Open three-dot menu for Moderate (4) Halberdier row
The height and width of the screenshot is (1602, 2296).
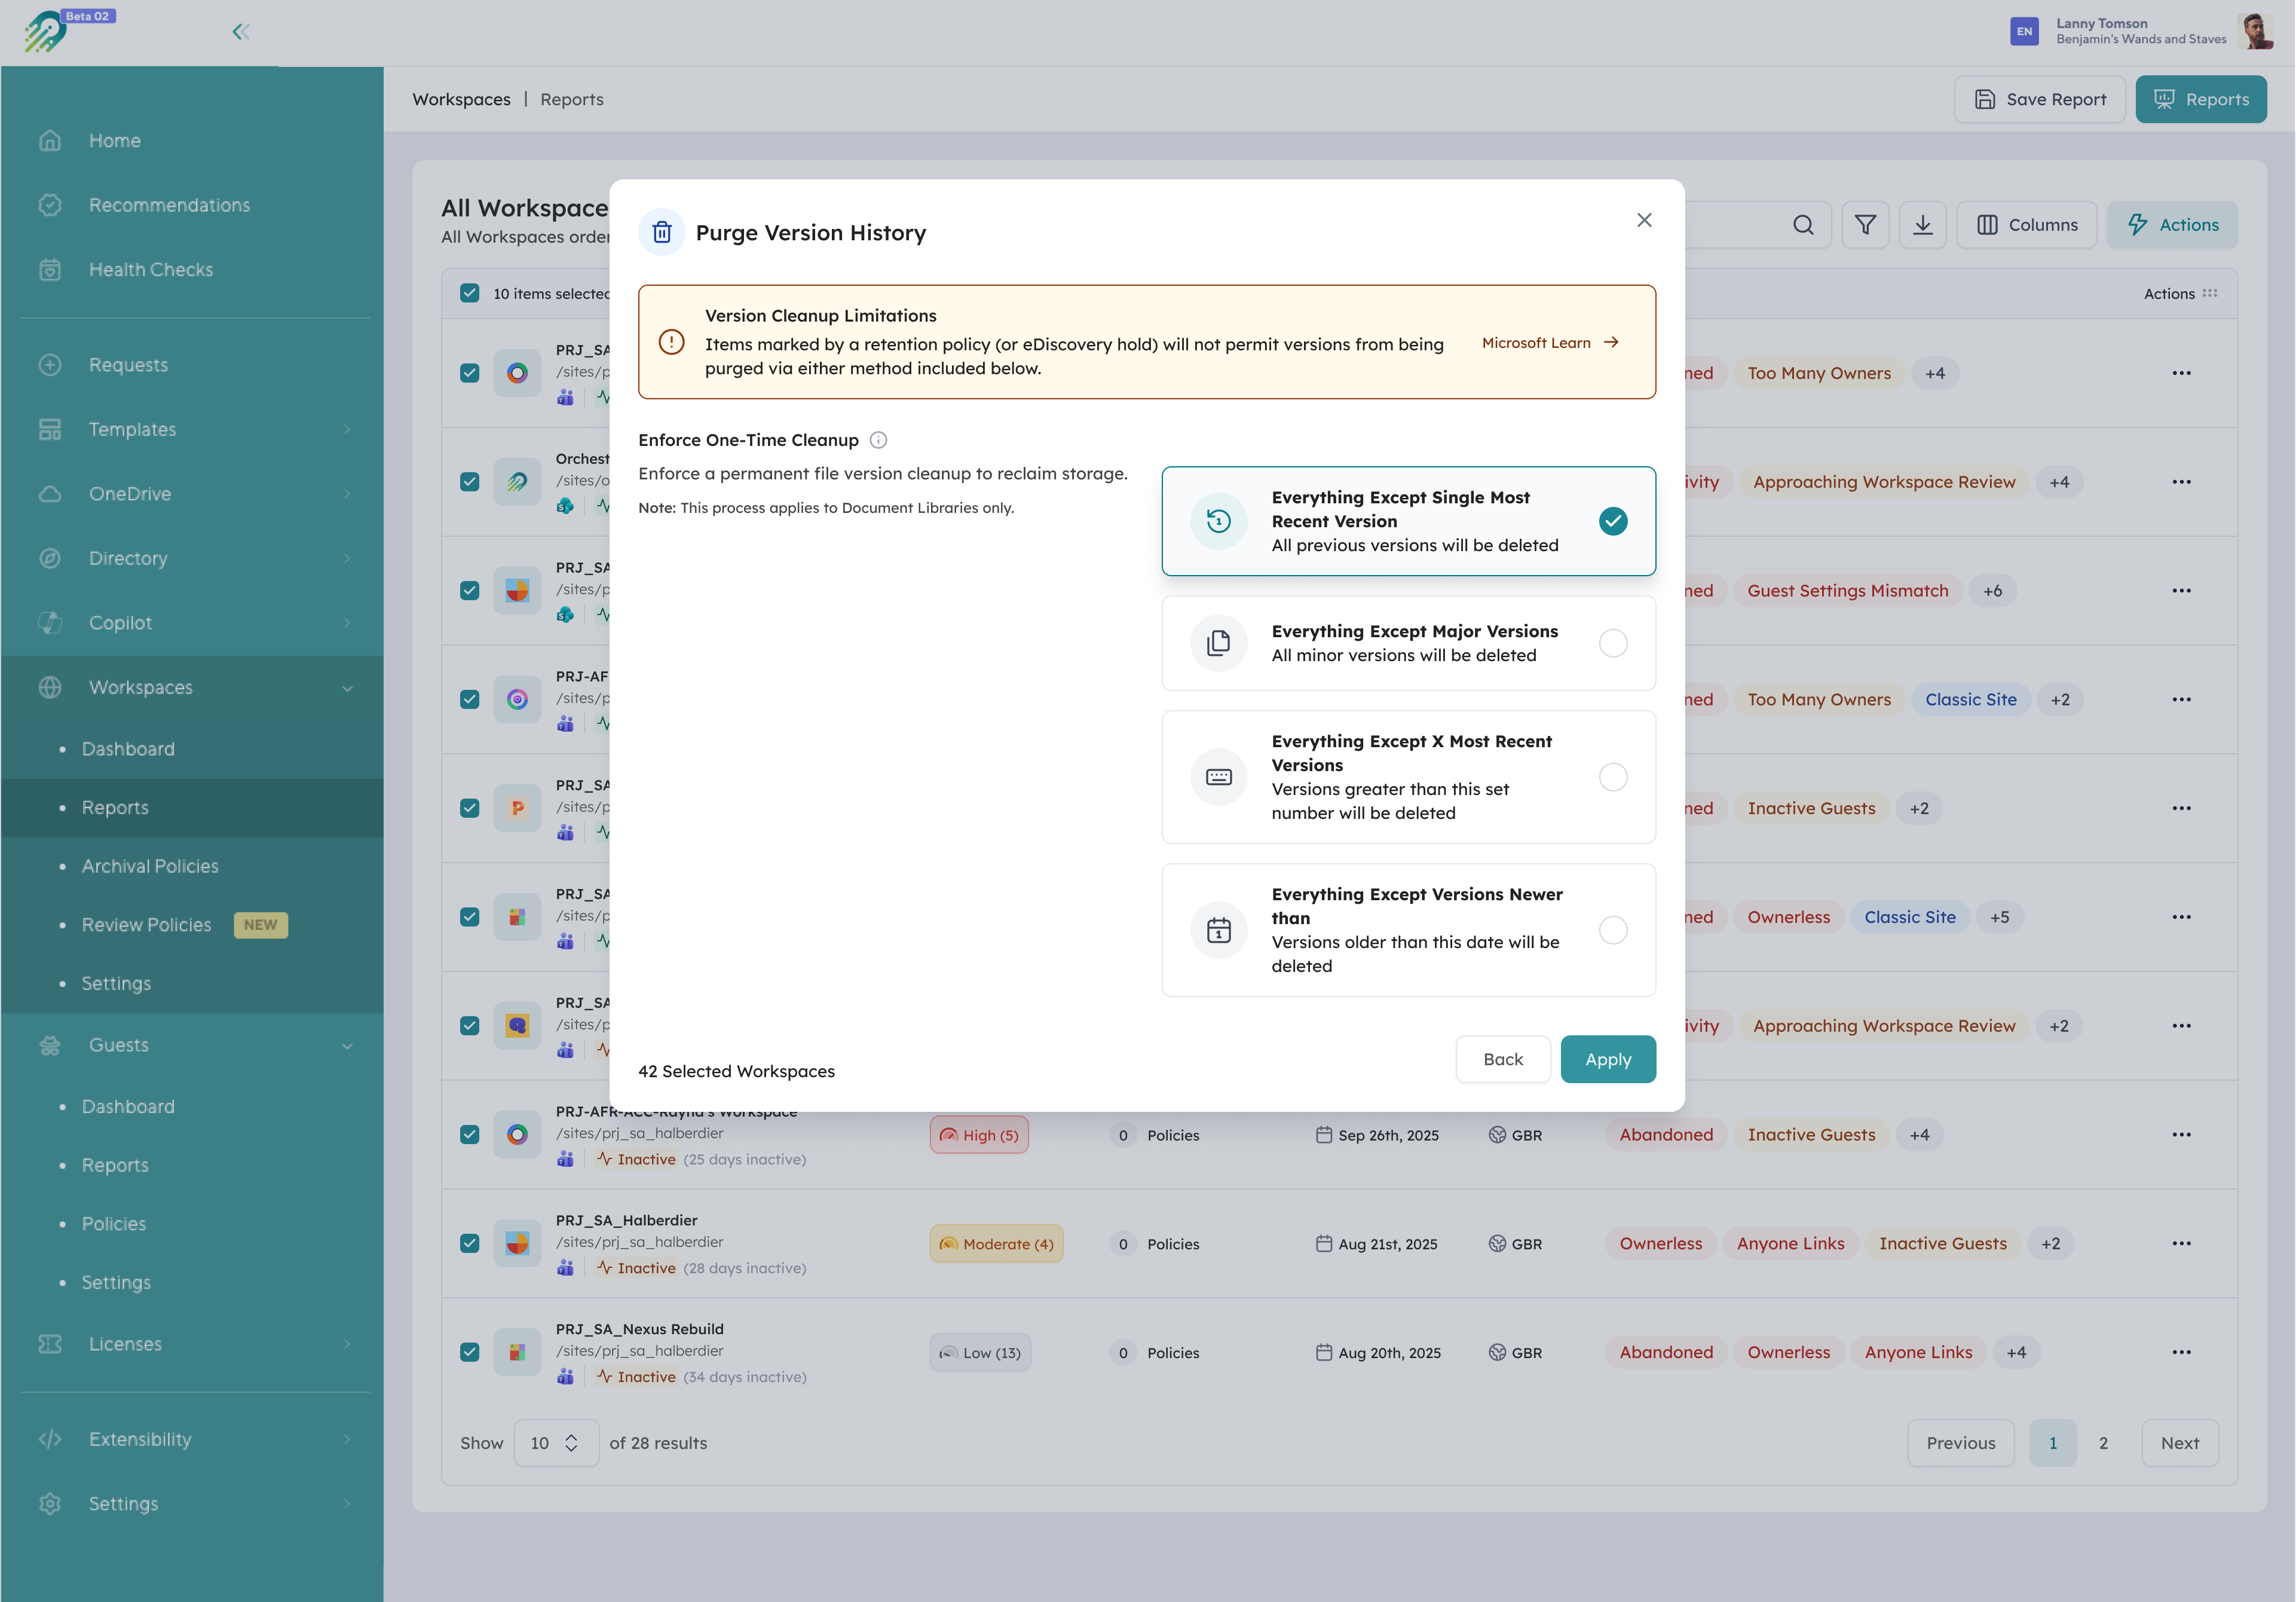[2181, 1243]
